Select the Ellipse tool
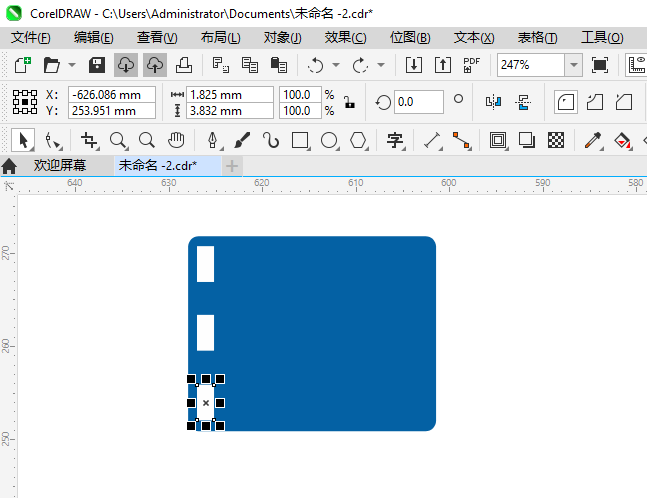Viewport: 647px width, 498px height. (329, 140)
